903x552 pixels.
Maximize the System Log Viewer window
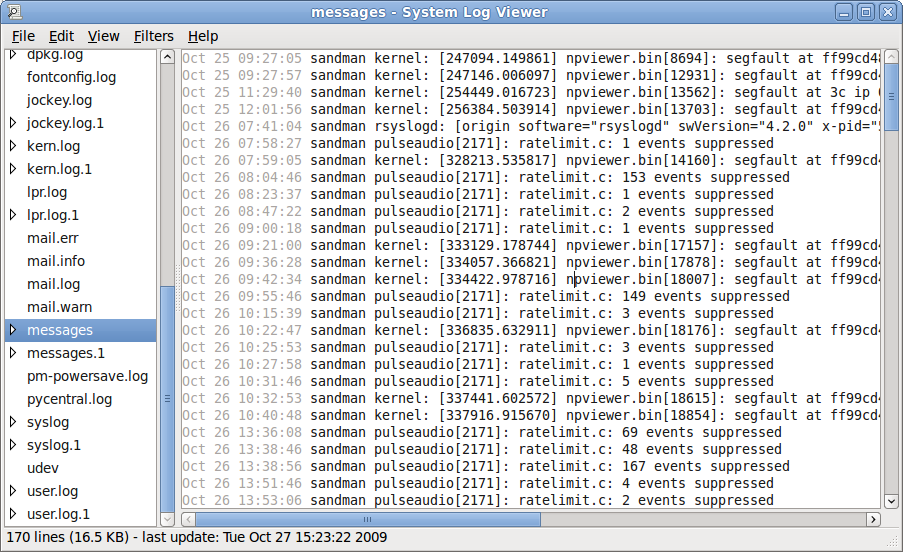coord(866,12)
